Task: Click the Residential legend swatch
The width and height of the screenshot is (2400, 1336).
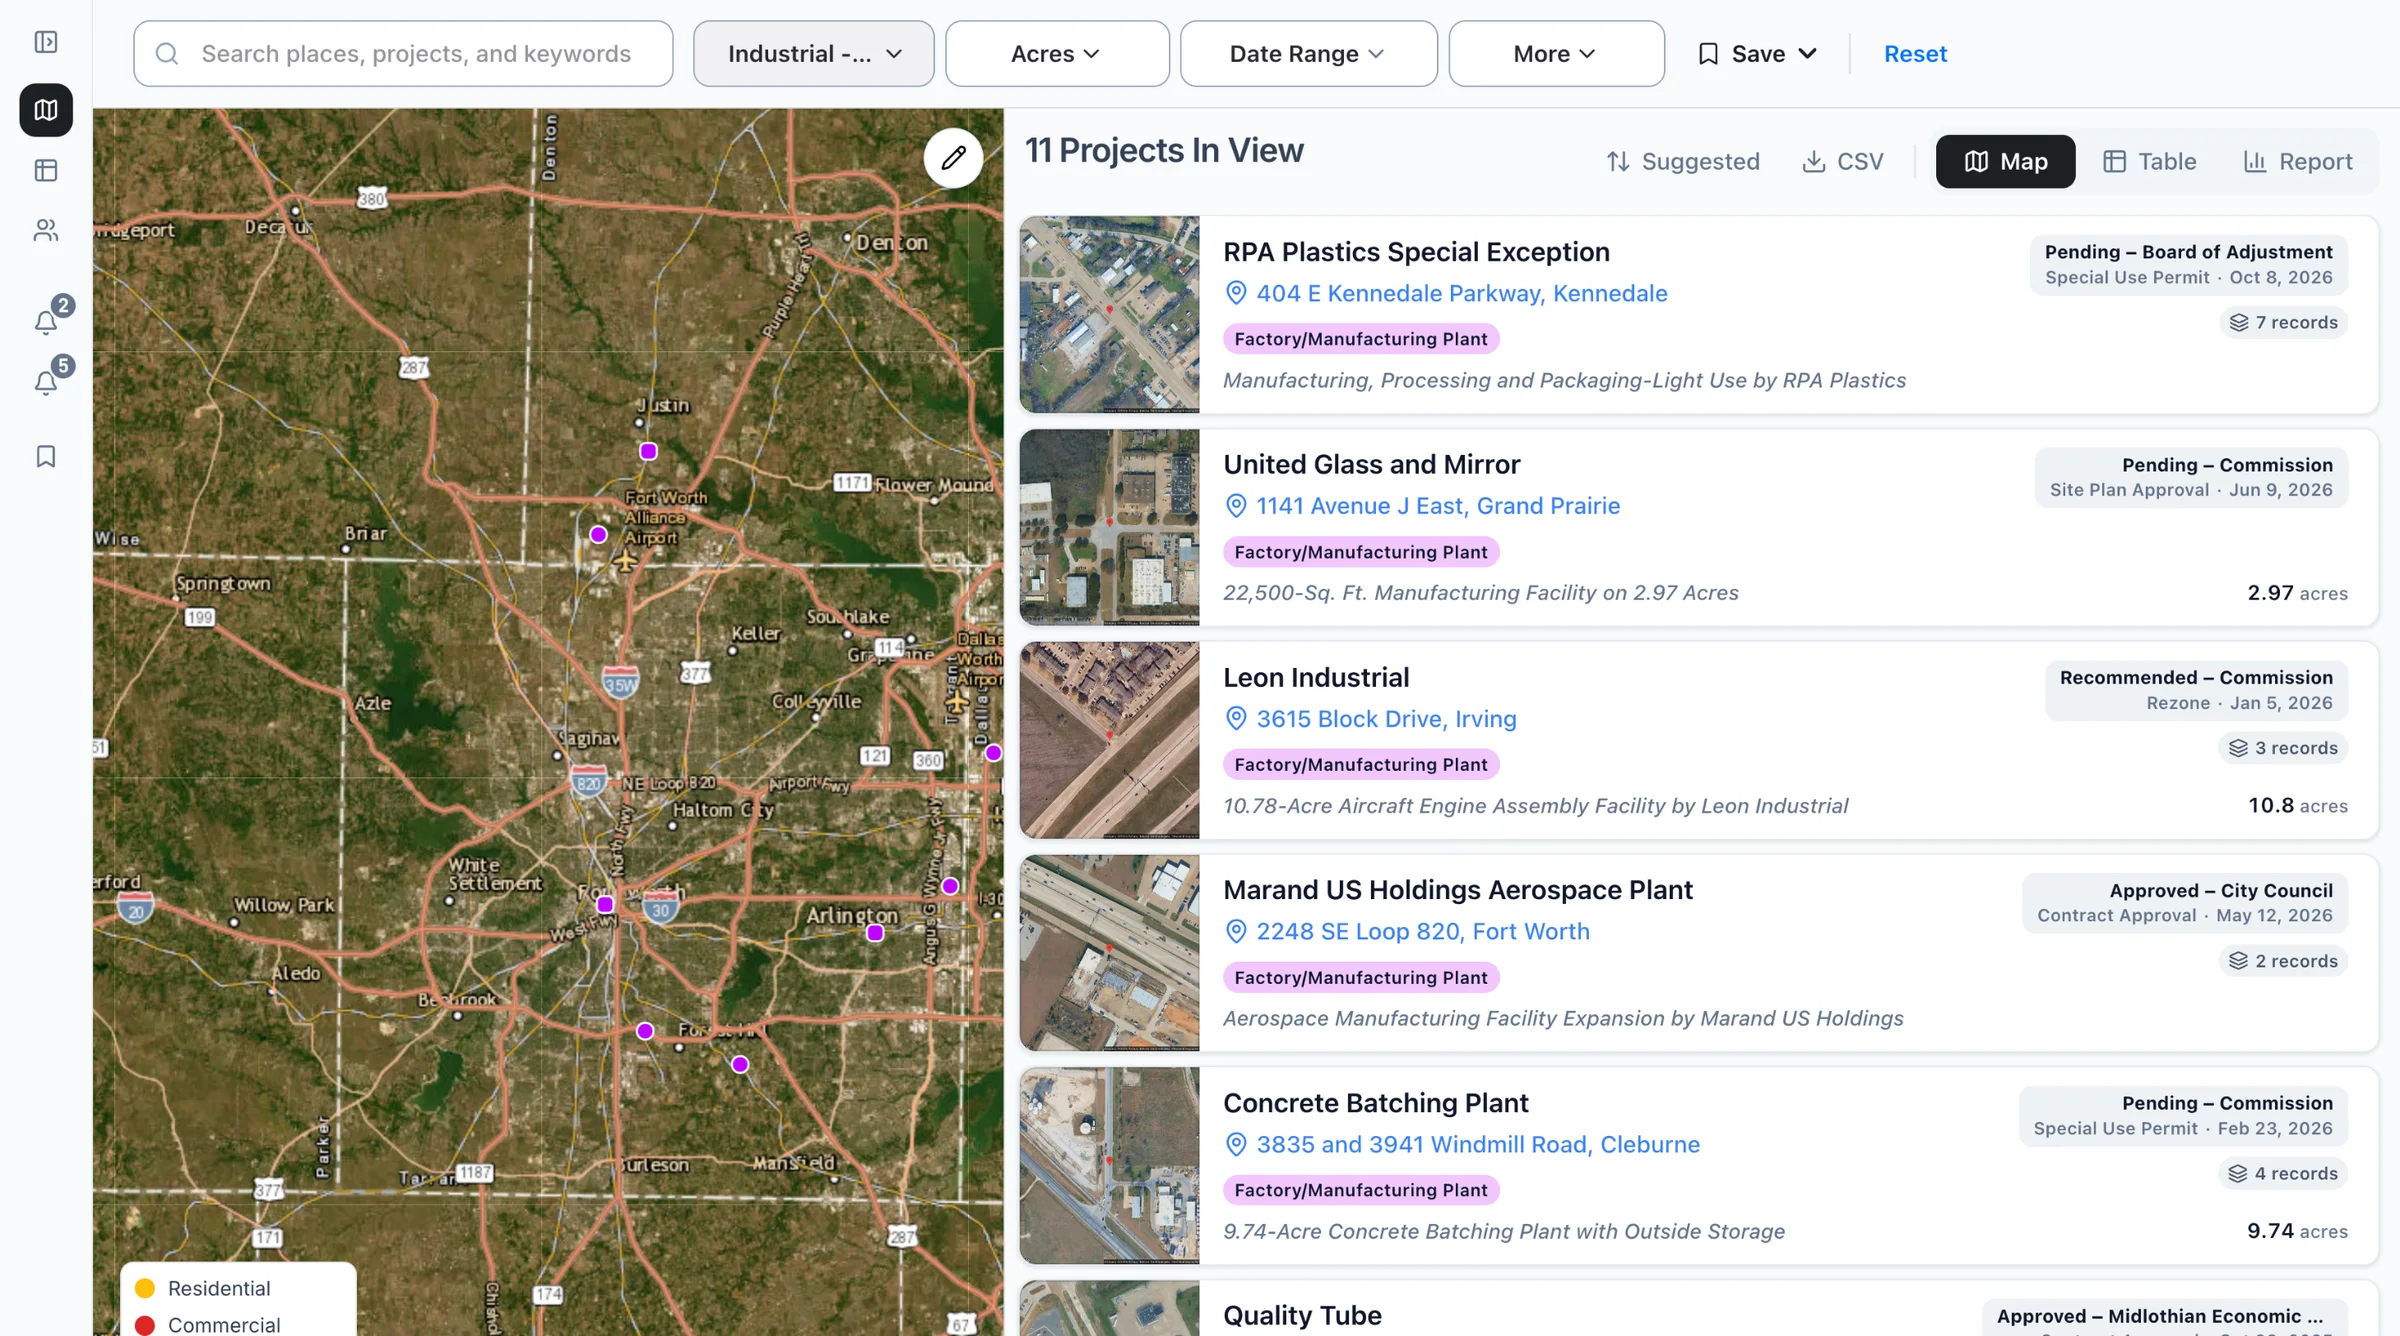Action: [x=145, y=1289]
